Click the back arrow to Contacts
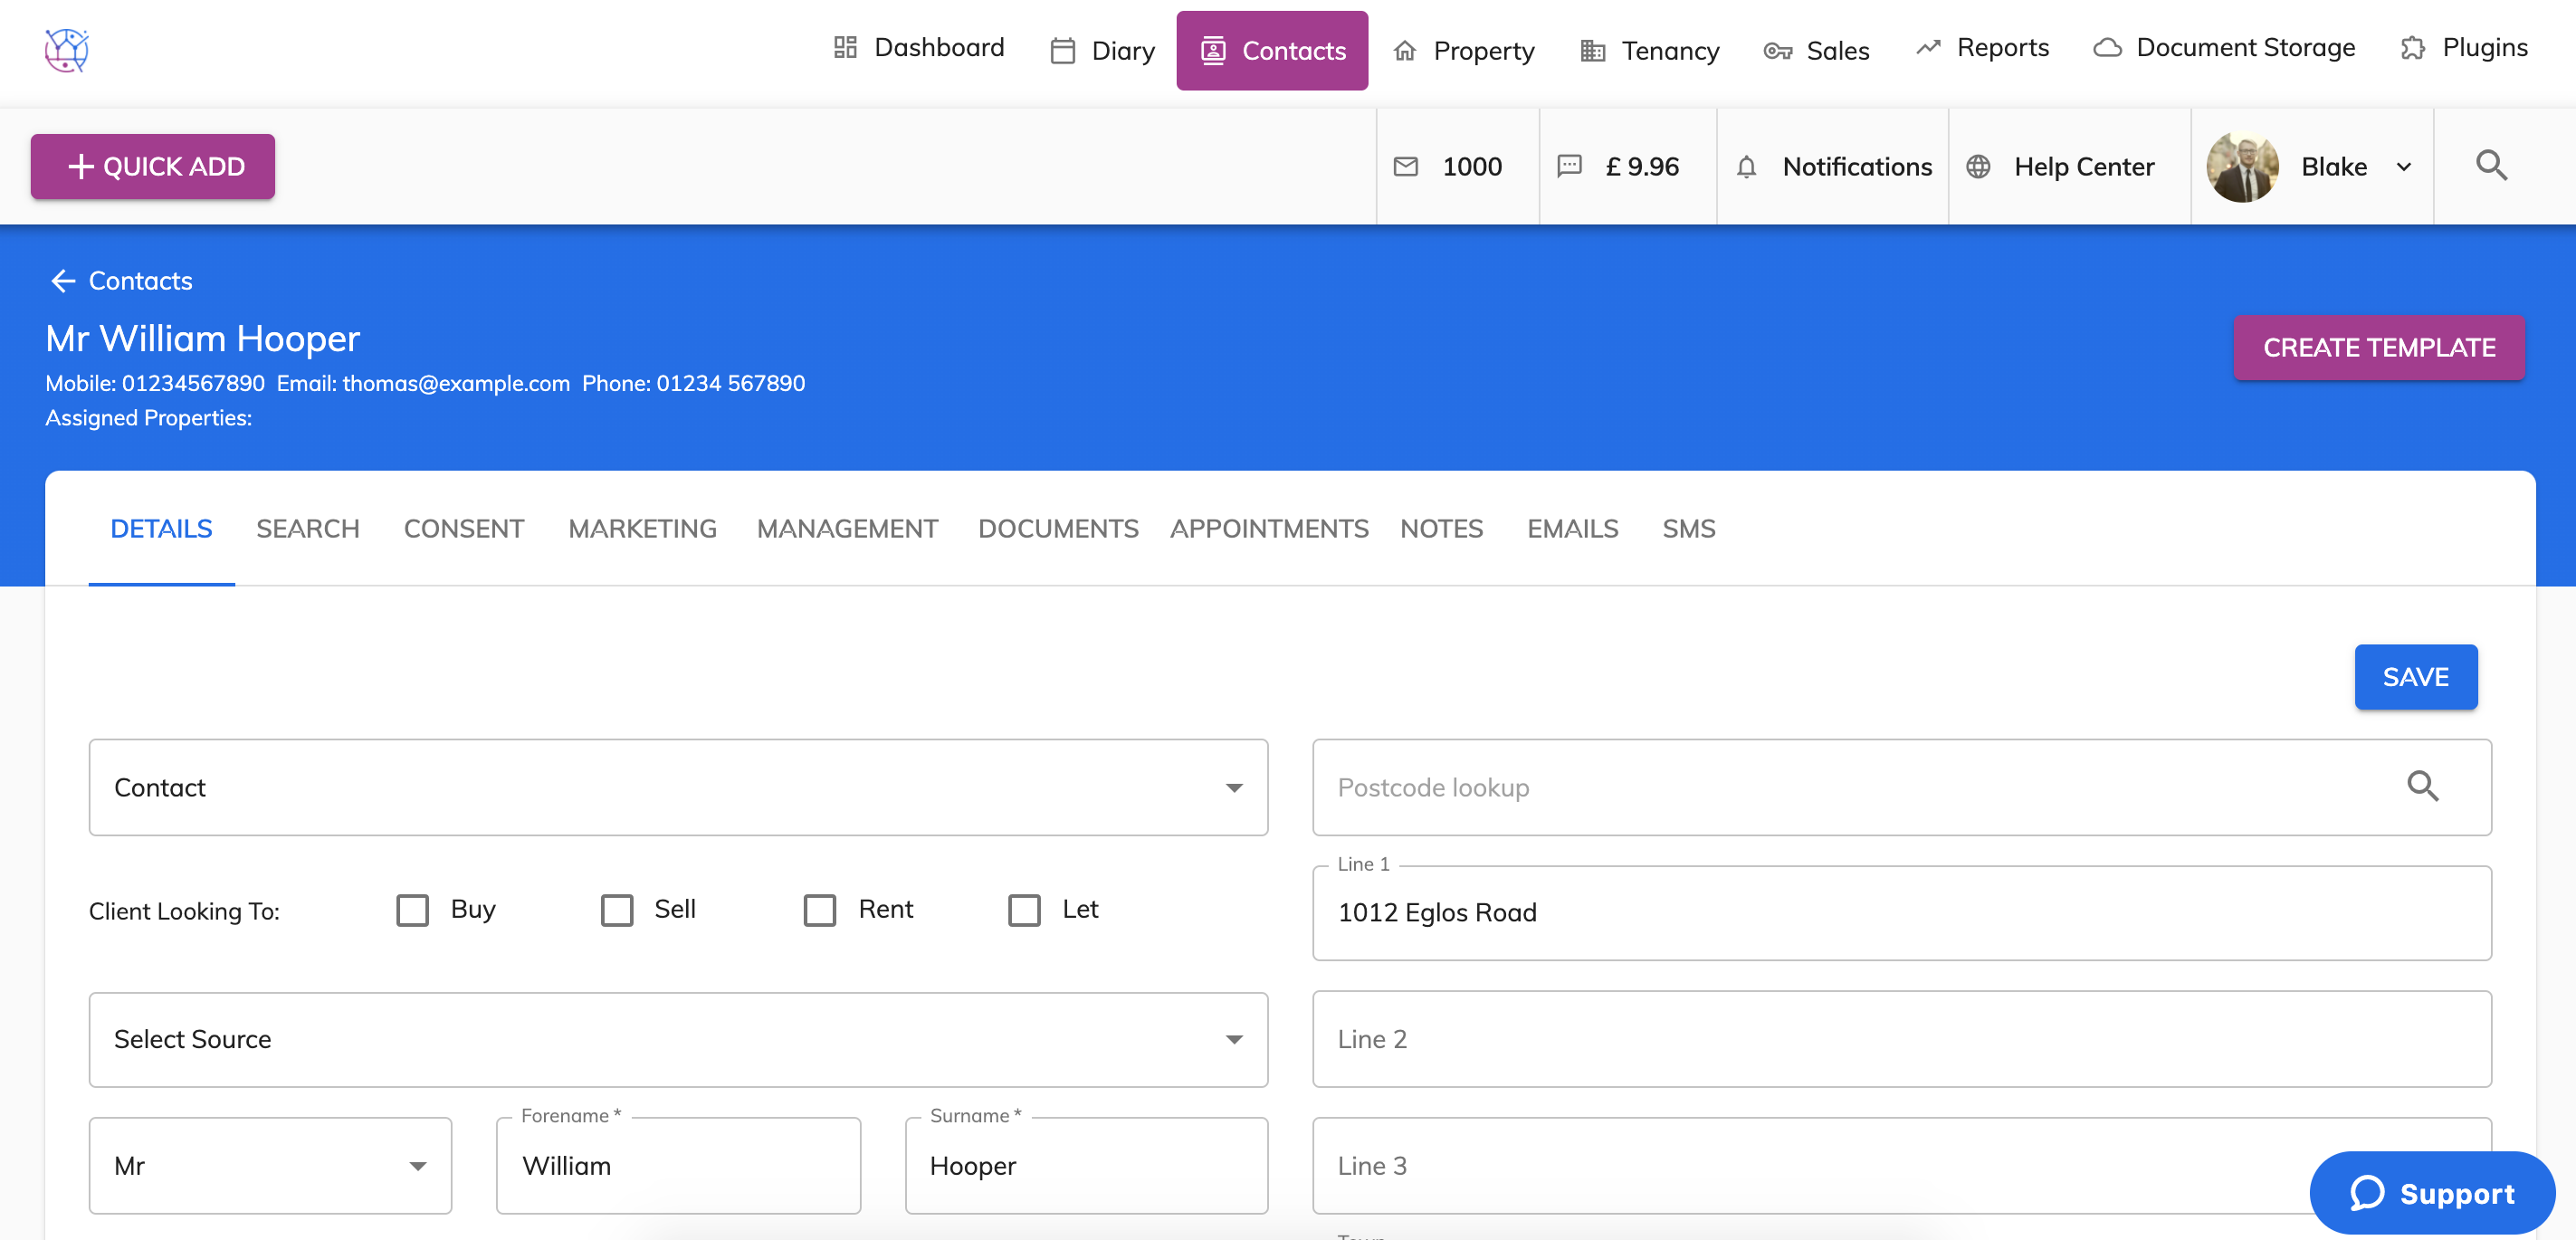The image size is (2576, 1240). pyautogui.click(x=63, y=281)
